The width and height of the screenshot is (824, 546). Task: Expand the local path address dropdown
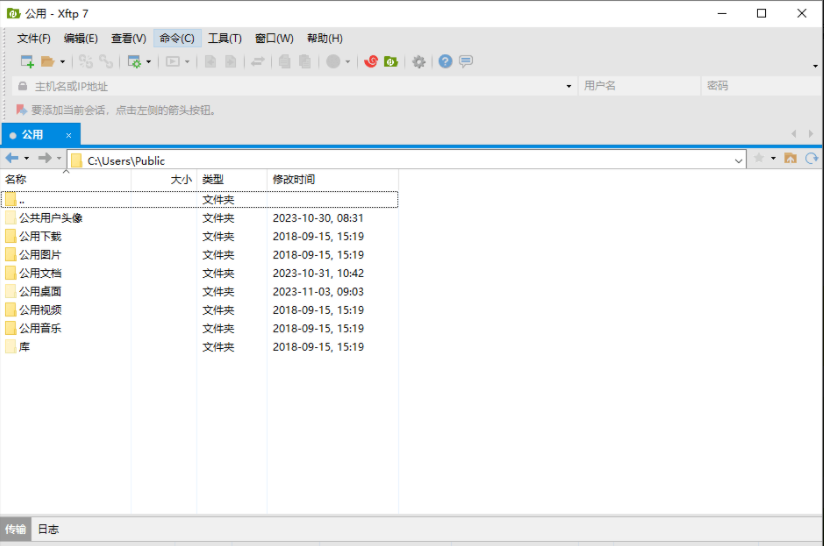point(739,160)
